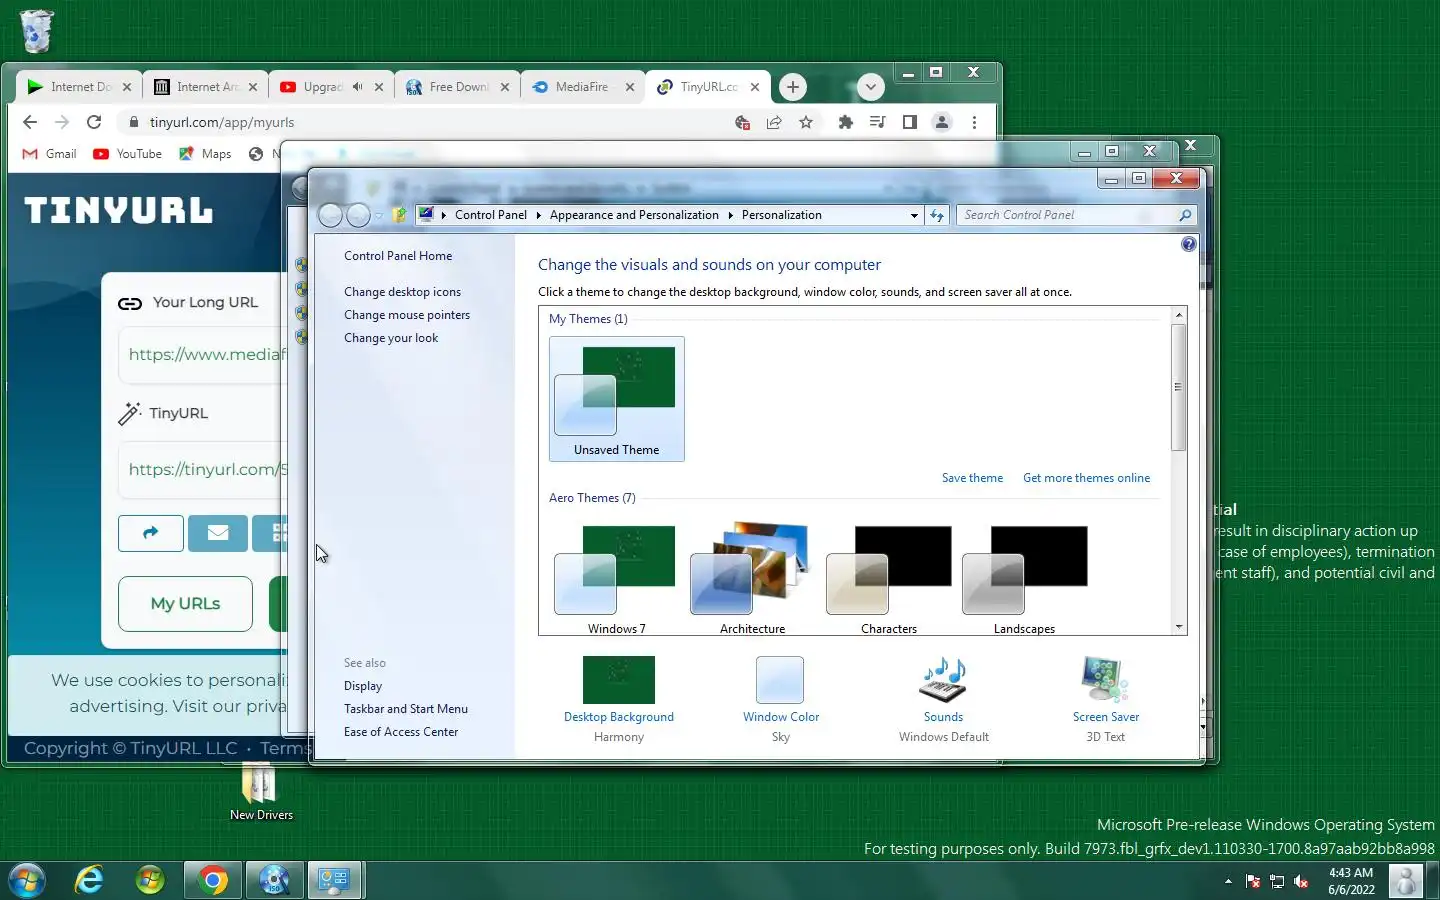This screenshot has width=1440, height=900.
Task: Click the network icon in the system tray
Action: click(x=1277, y=881)
